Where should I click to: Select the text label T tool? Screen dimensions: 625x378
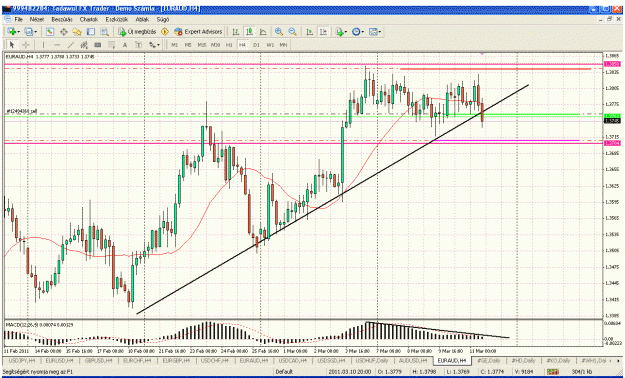tap(138, 45)
